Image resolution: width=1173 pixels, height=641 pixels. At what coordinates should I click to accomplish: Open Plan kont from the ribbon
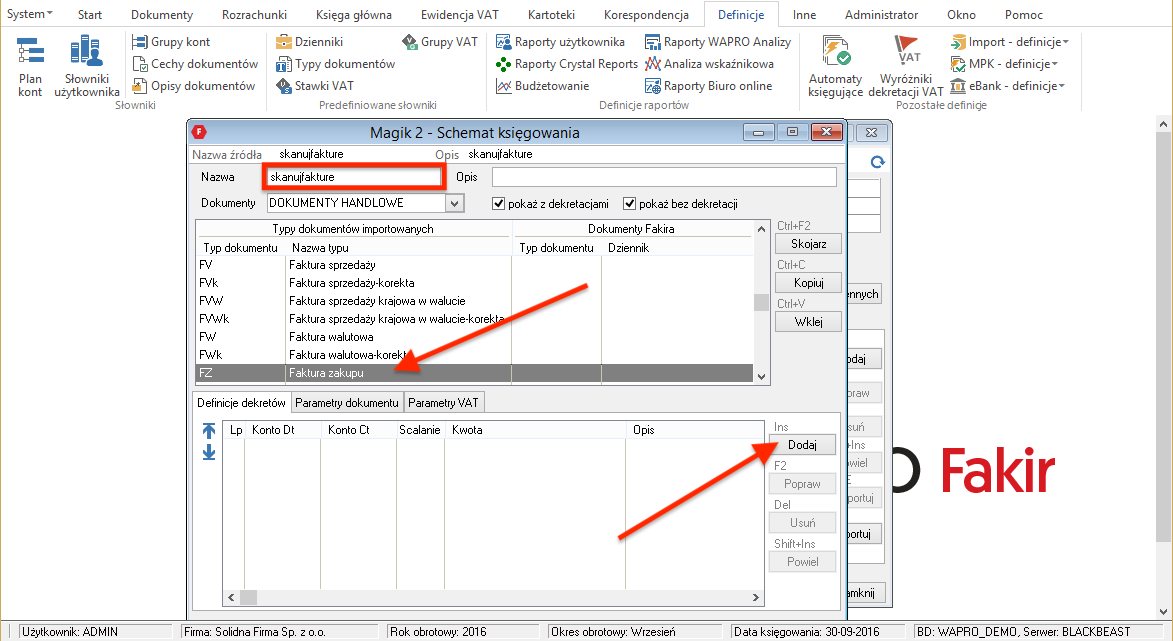click(x=30, y=66)
